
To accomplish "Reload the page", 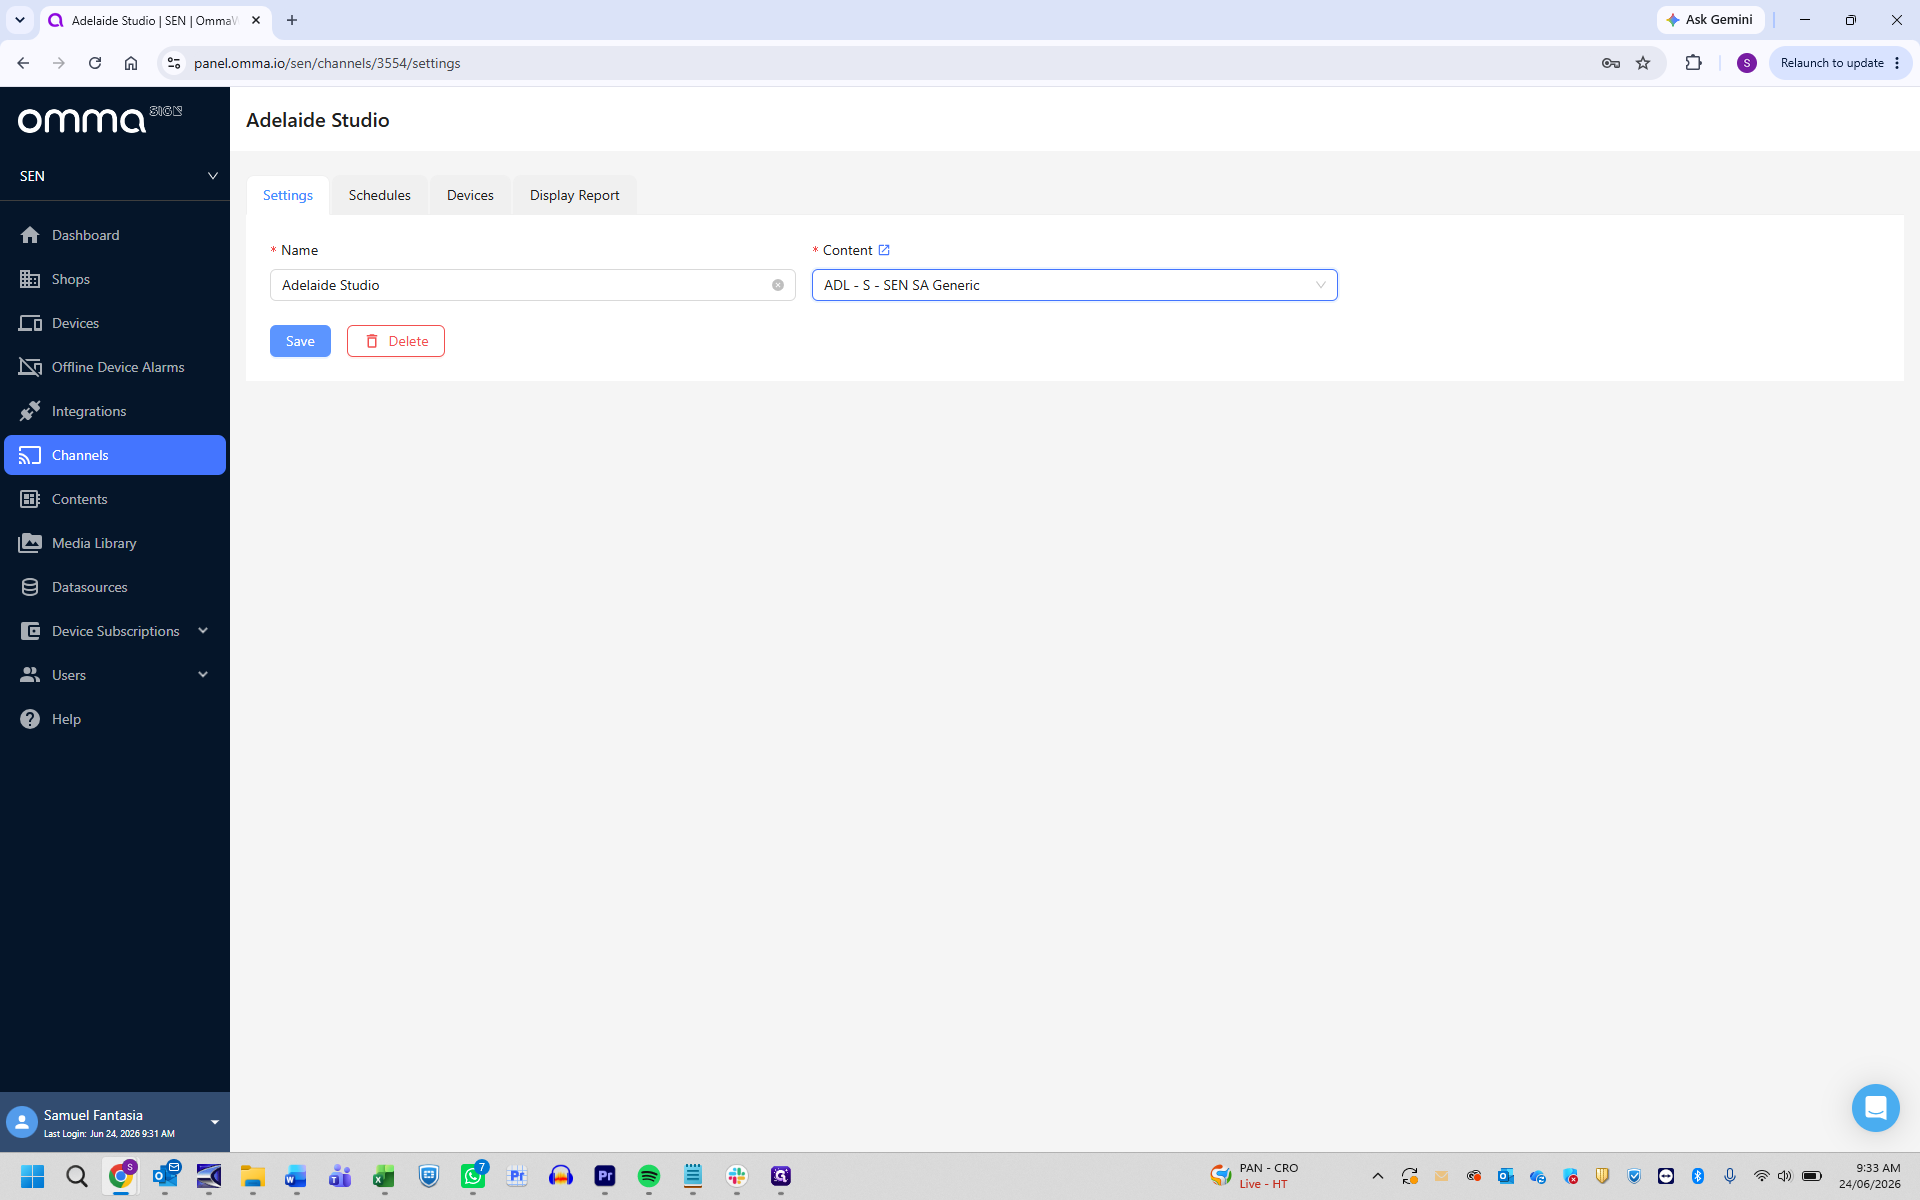I will click(x=95, y=63).
